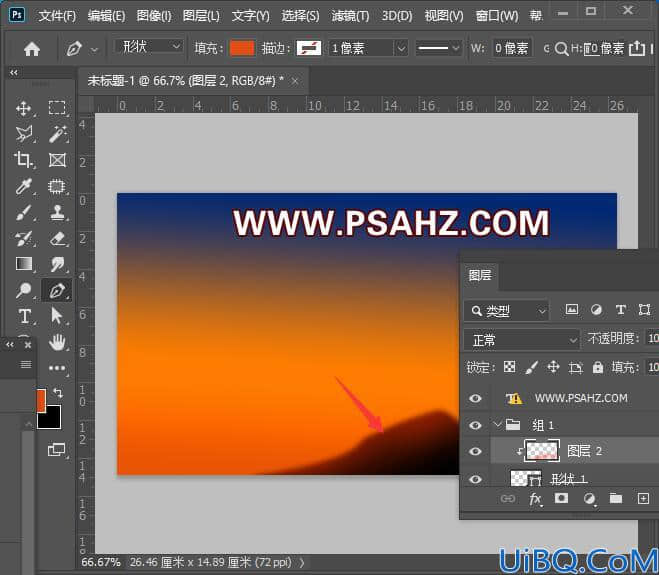
Task: Select the Magic Wand tool
Action: click(58, 134)
